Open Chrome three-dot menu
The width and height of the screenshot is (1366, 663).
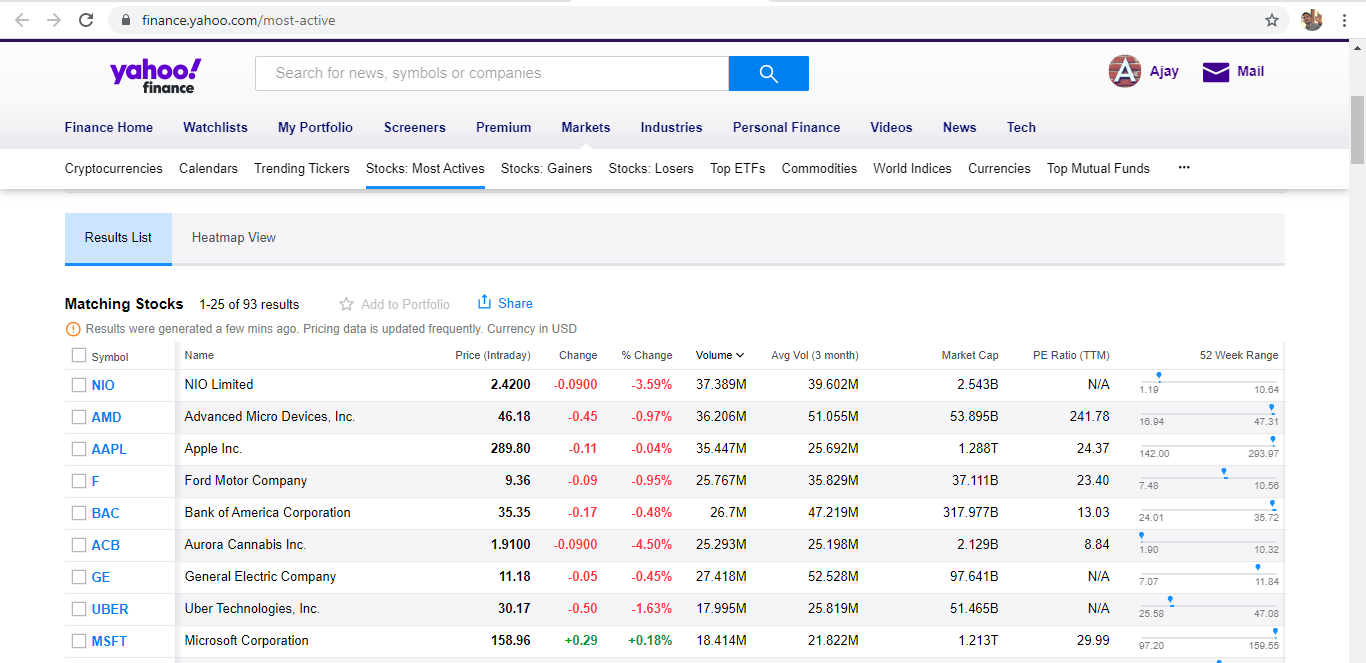pyautogui.click(x=1345, y=20)
